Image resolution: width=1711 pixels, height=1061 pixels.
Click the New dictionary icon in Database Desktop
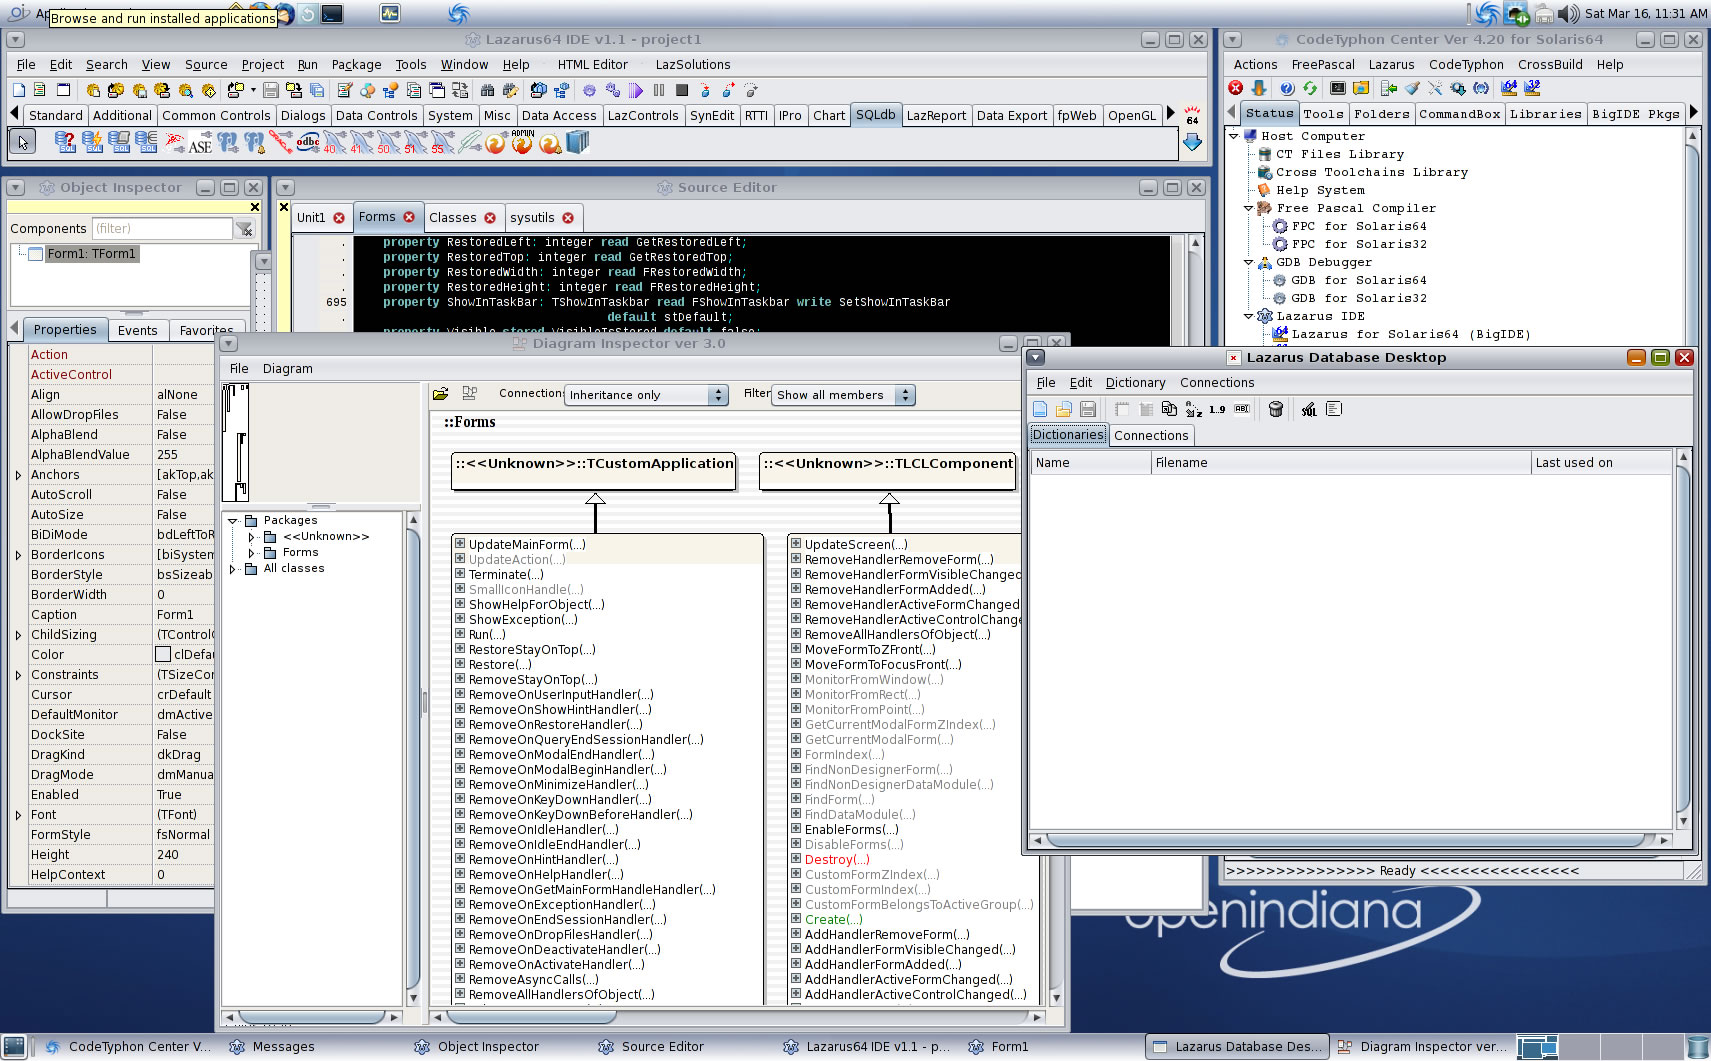point(1040,409)
